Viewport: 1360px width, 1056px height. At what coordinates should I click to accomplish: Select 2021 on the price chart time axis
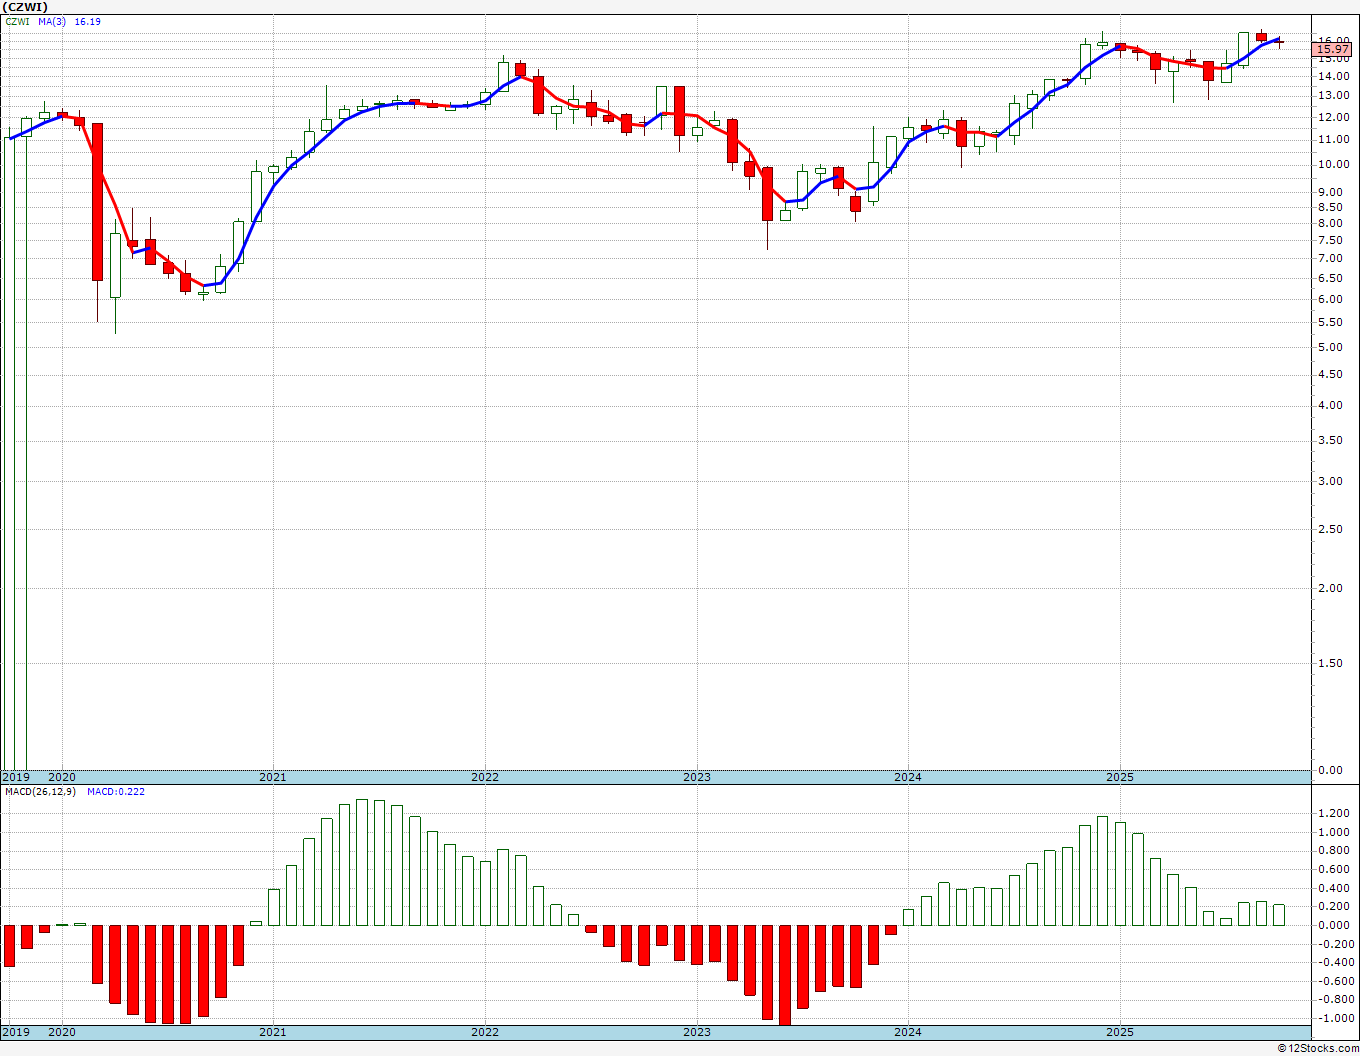pos(273,777)
